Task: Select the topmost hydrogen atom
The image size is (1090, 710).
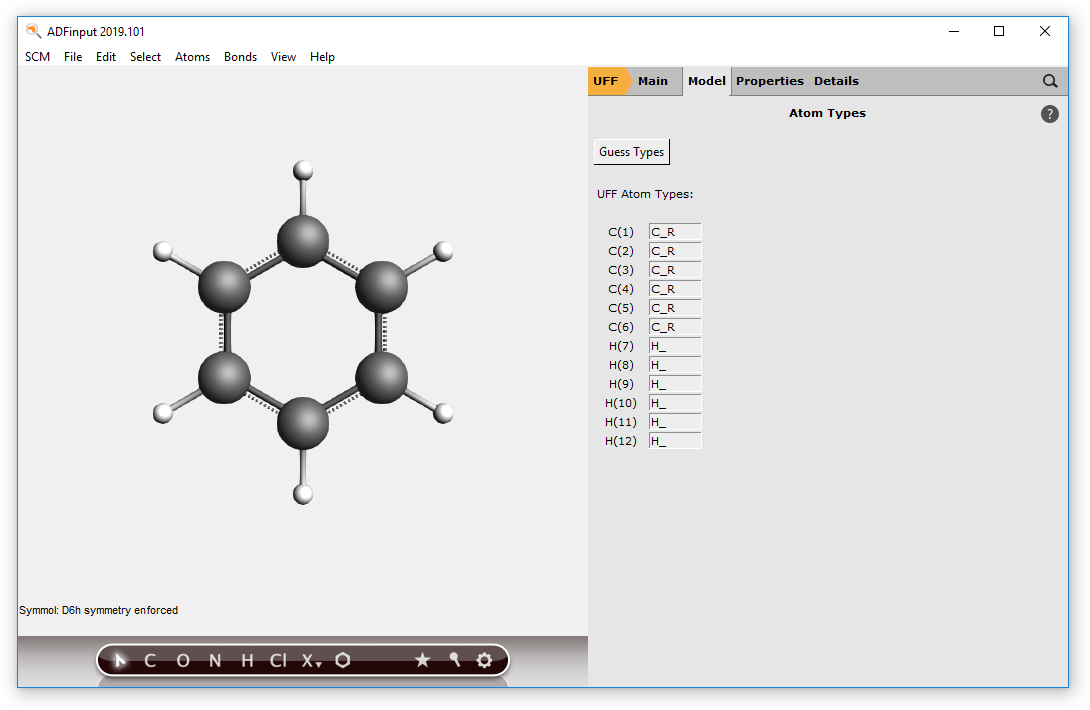Action: point(303,170)
